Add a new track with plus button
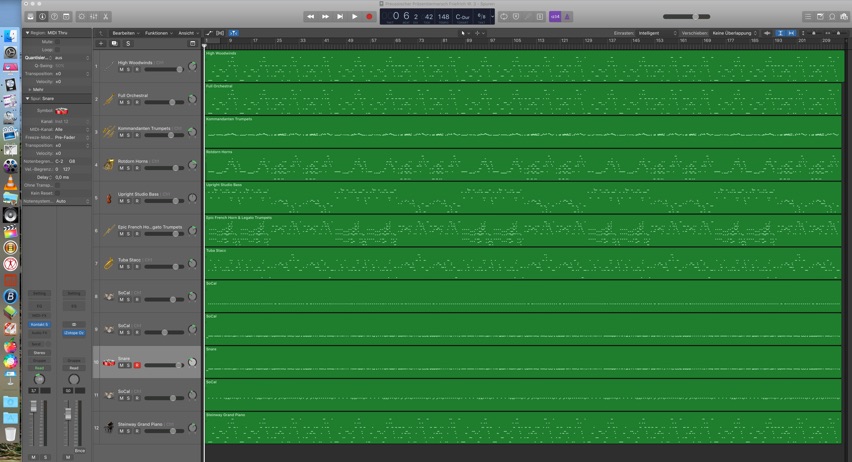 (101, 43)
